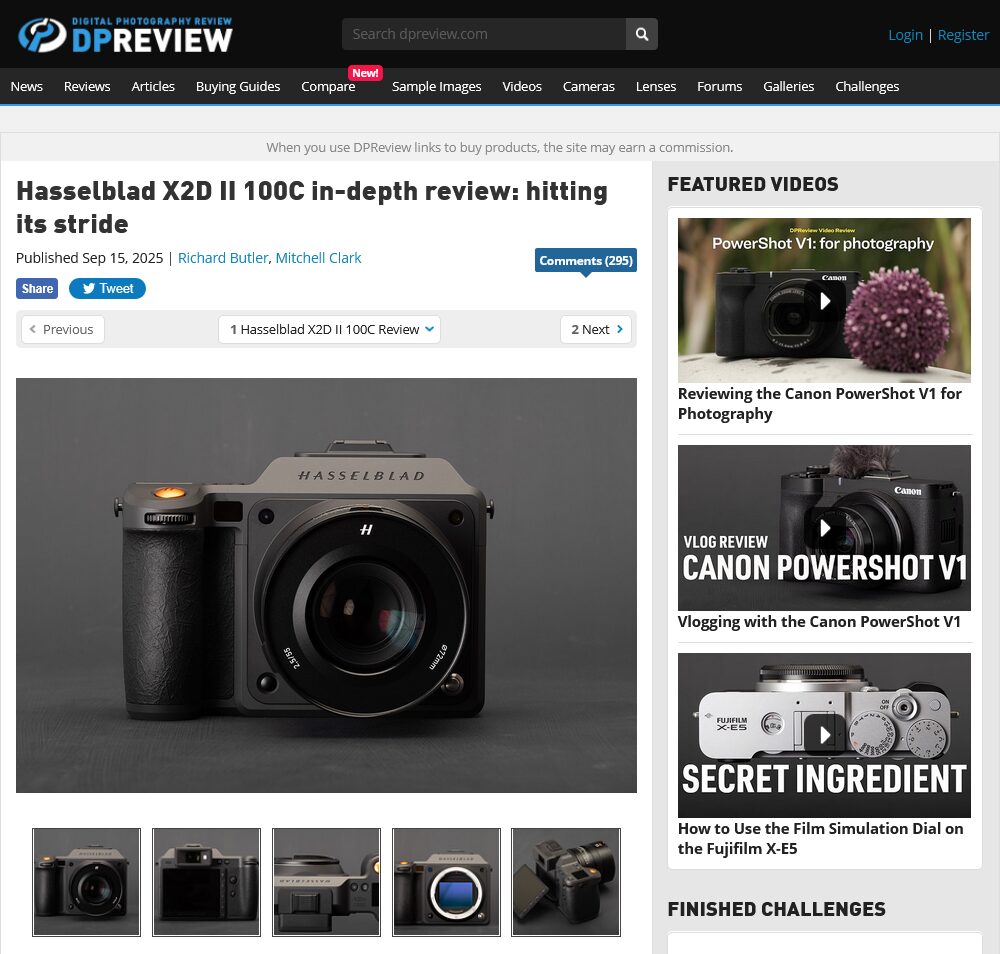Click the 'FINISHED CHALLENGES' heading
1000x954 pixels.
tap(776, 909)
